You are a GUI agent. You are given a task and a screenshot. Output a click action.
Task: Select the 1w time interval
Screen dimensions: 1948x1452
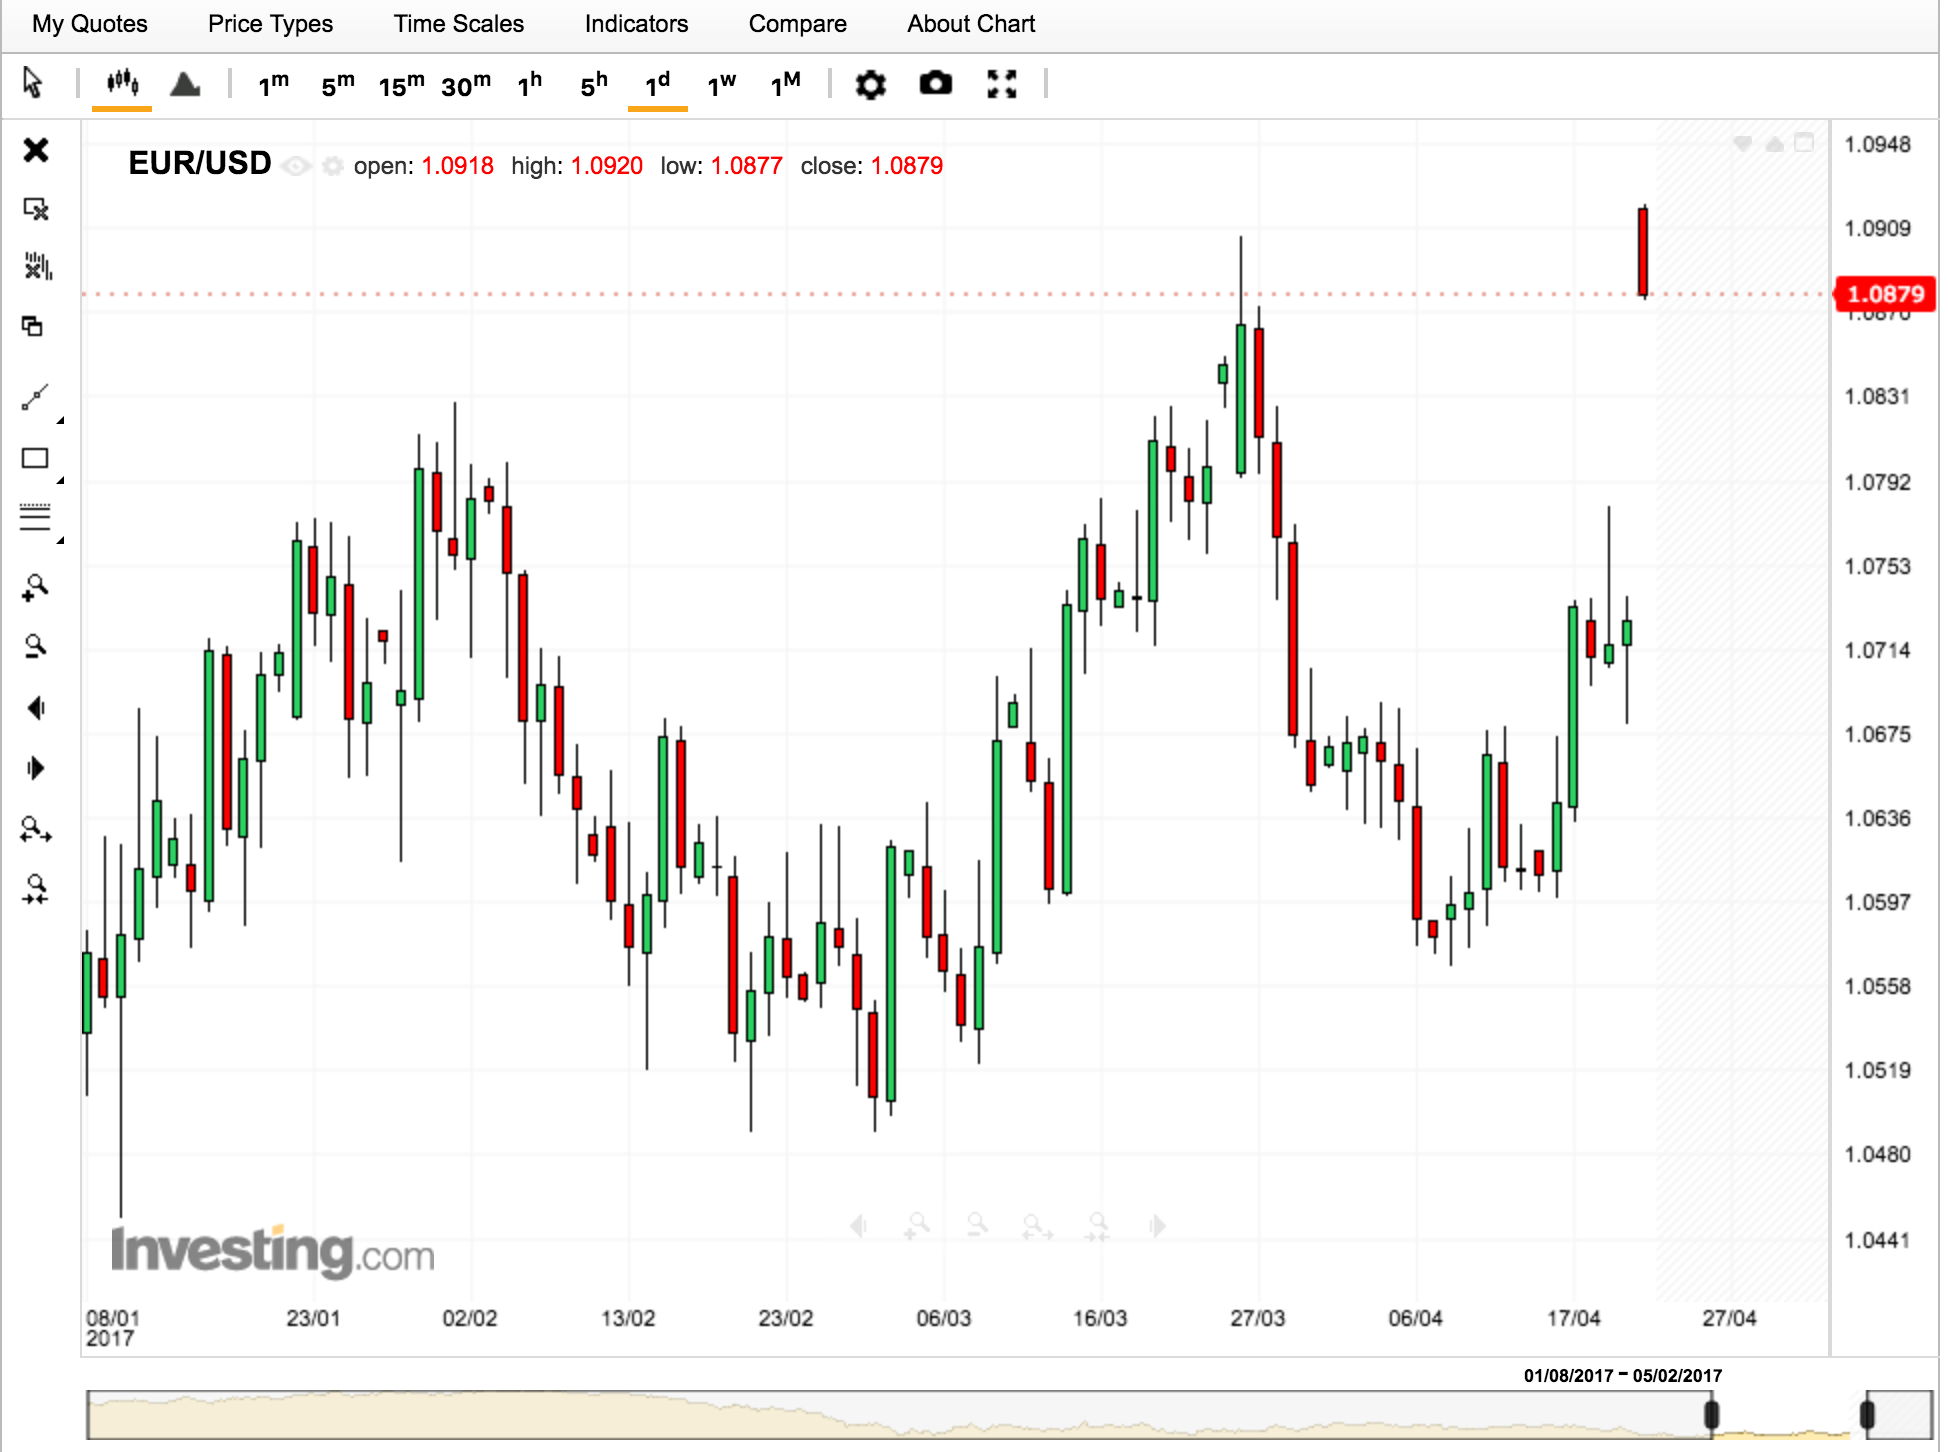click(721, 84)
